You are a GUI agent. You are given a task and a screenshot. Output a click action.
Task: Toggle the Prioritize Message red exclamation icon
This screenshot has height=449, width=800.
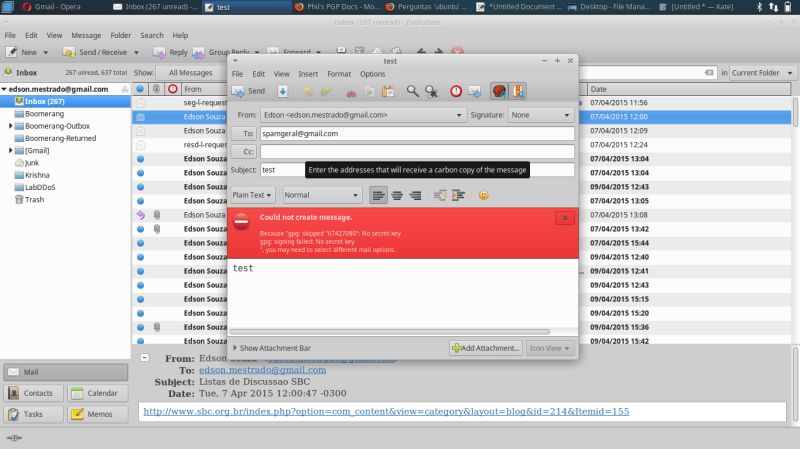pos(456,91)
